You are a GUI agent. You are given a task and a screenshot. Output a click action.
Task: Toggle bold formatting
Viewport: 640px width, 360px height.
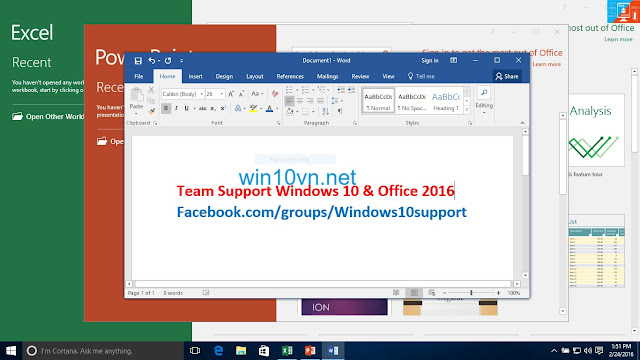(166, 109)
